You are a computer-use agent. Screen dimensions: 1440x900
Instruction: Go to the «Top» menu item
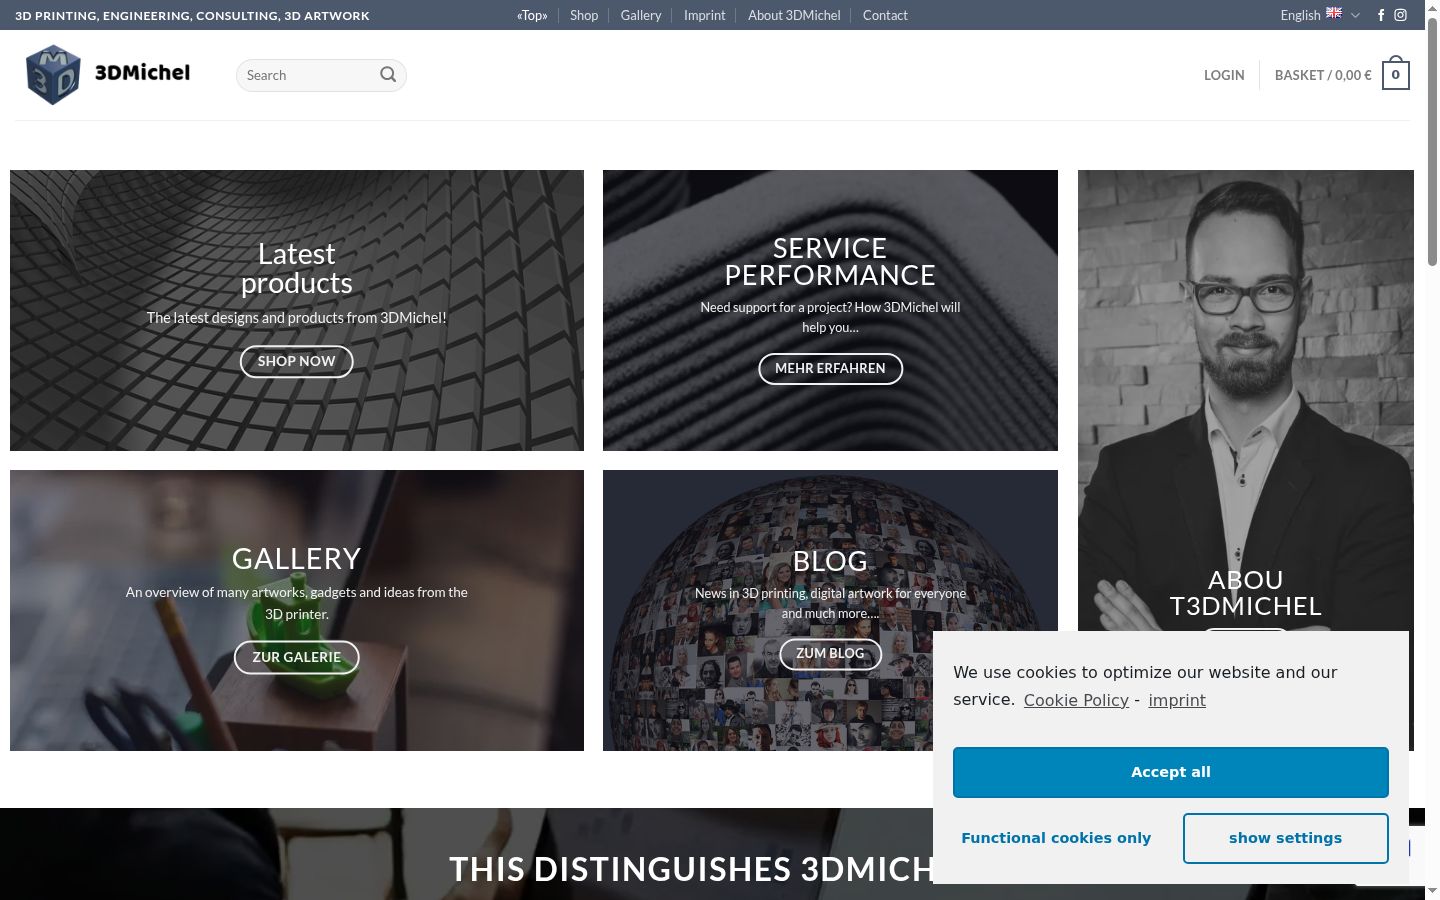[532, 15]
